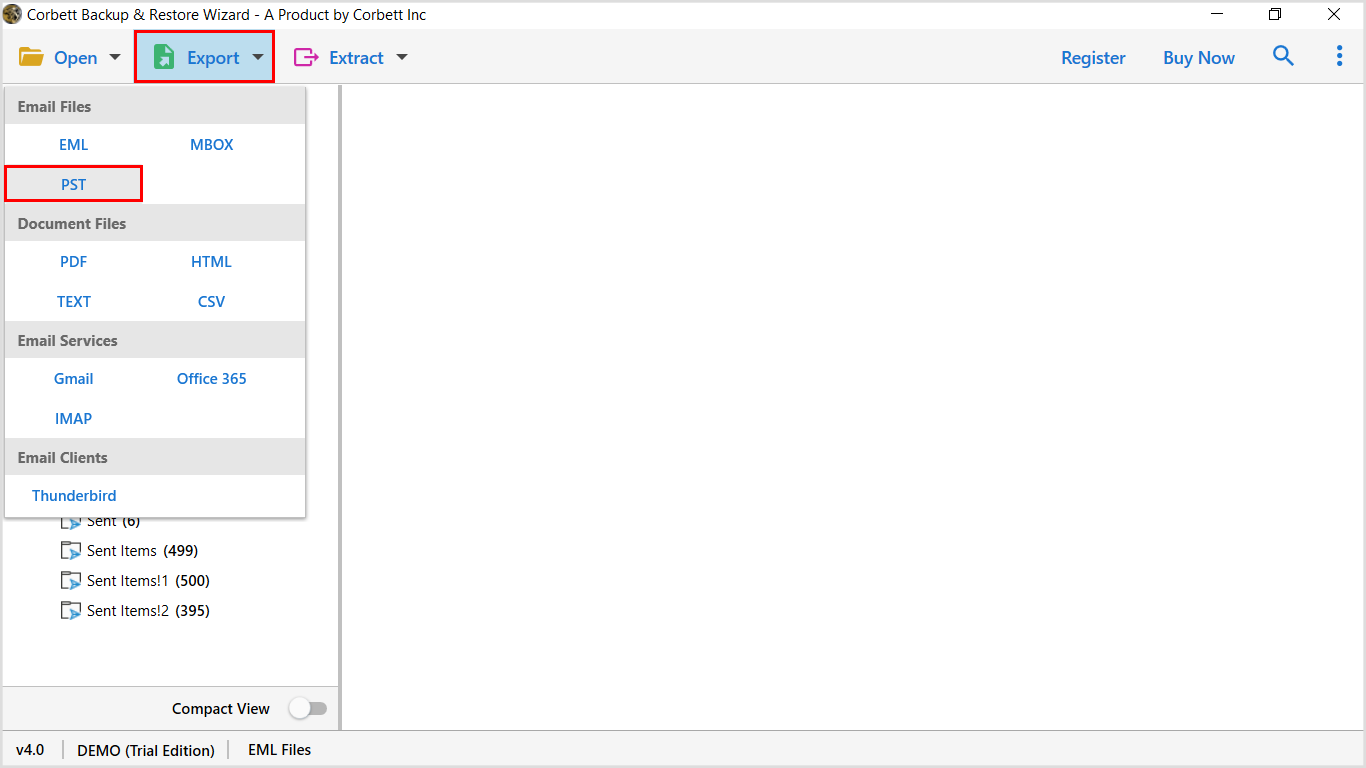
Task: Collapse the Export dropdown arrow
Action: click(258, 57)
